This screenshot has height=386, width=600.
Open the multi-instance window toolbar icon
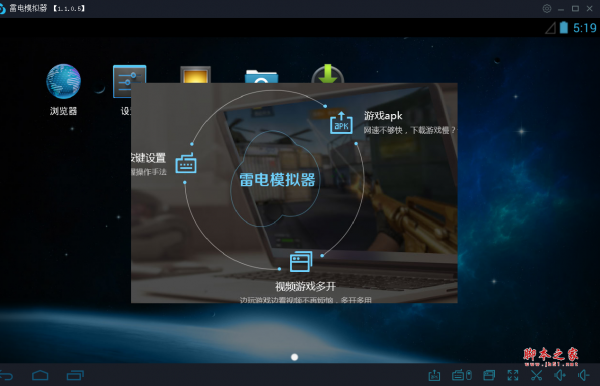489,375
